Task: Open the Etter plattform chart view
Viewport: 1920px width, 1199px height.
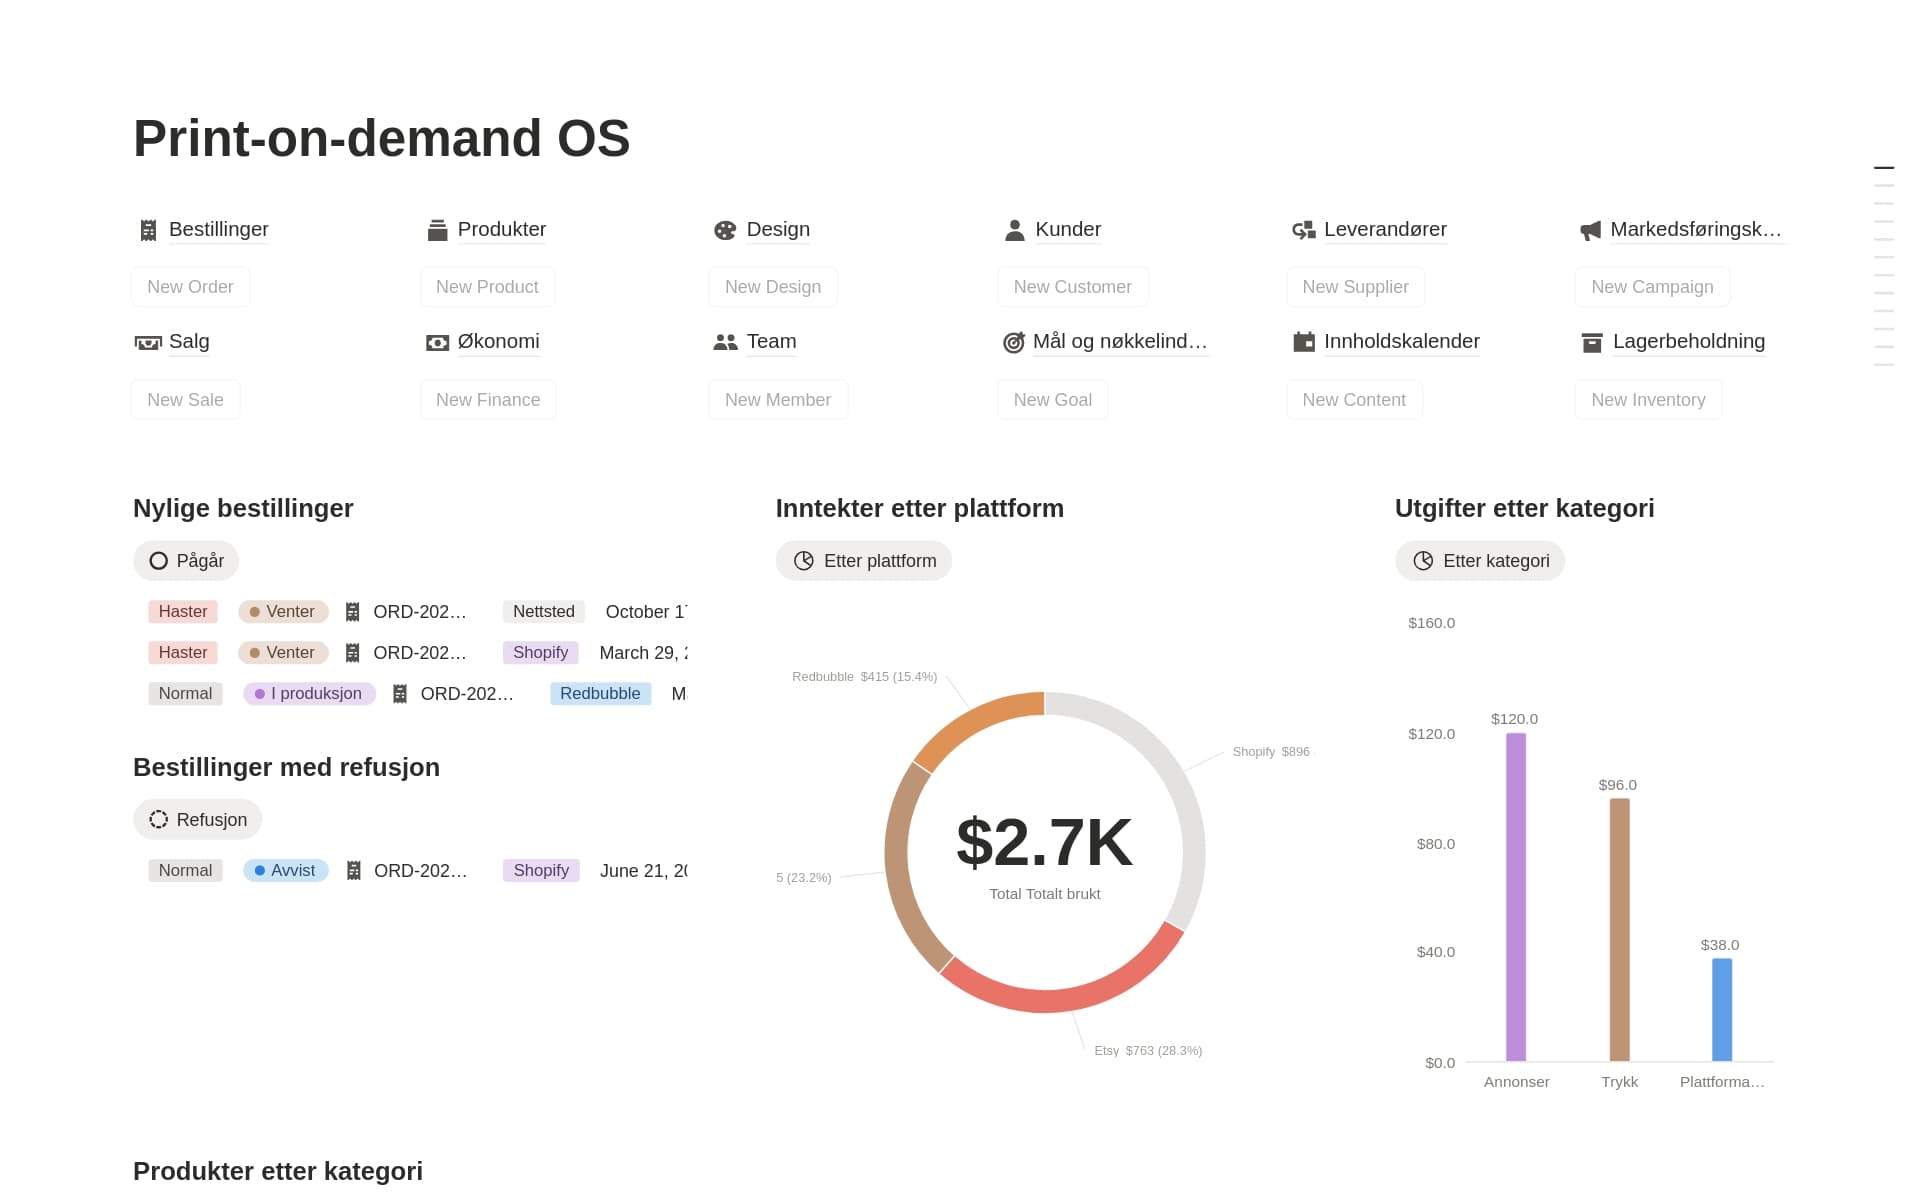Action: pos(864,561)
